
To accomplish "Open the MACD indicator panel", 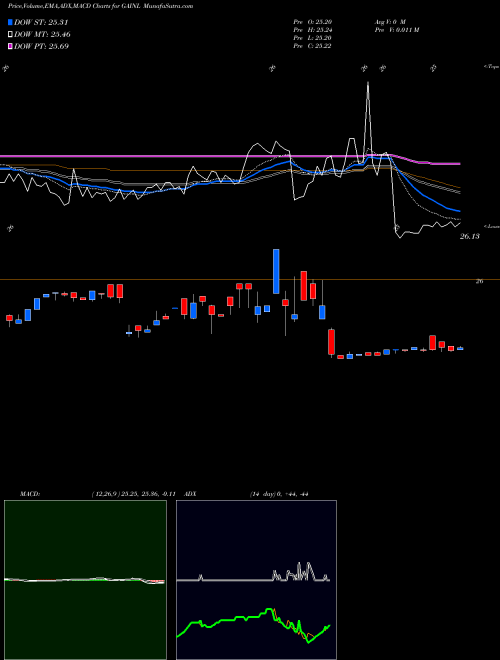I will pyautogui.click(x=85, y=580).
